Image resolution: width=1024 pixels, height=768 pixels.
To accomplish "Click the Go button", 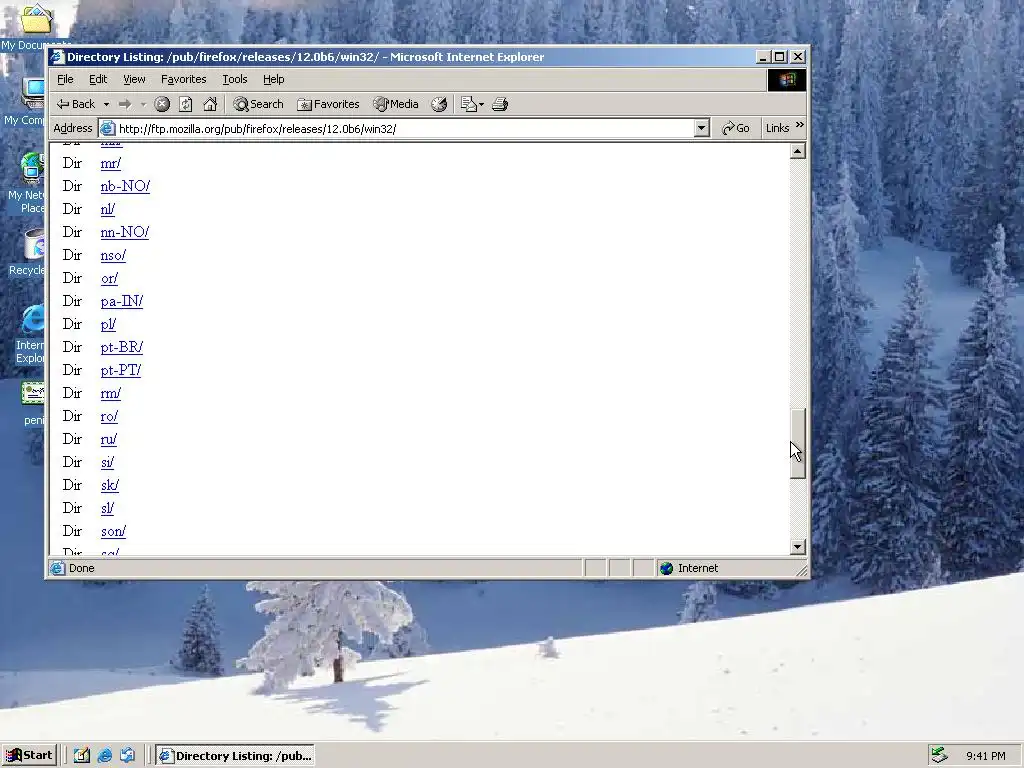I will point(735,128).
